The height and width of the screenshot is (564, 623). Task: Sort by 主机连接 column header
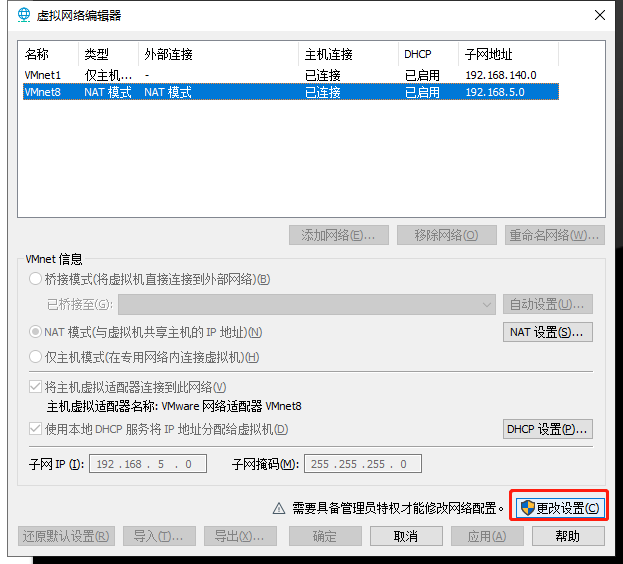point(348,54)
